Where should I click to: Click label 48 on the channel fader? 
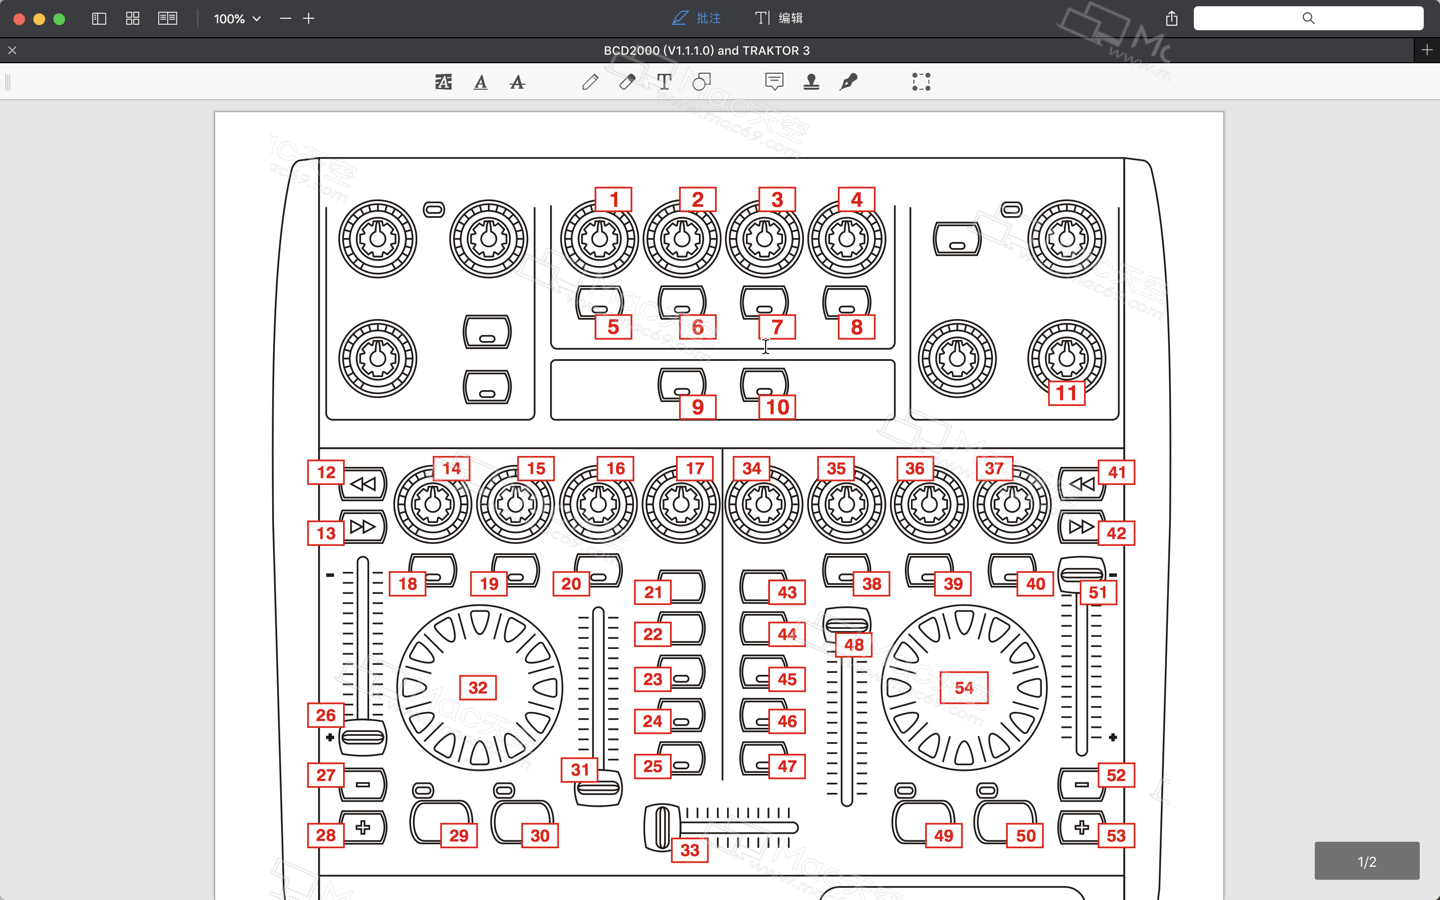pyautogui.click(x=853, y=645)
